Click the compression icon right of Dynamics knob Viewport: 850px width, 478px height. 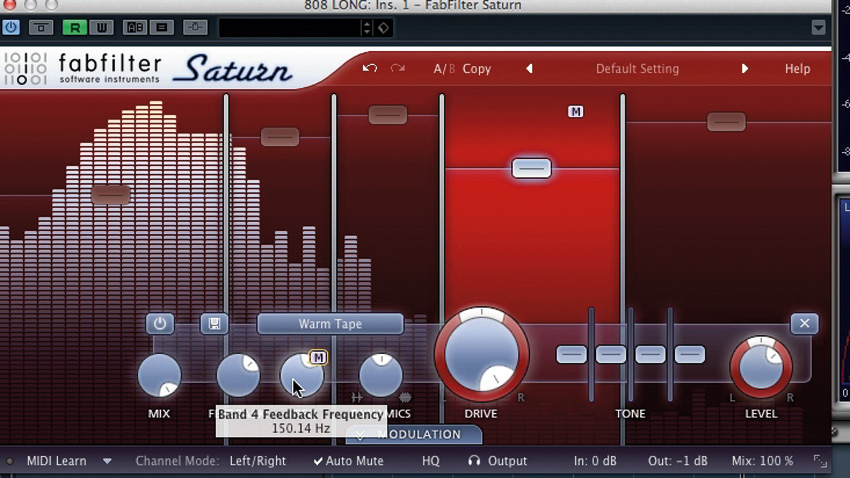coord(405,398)
